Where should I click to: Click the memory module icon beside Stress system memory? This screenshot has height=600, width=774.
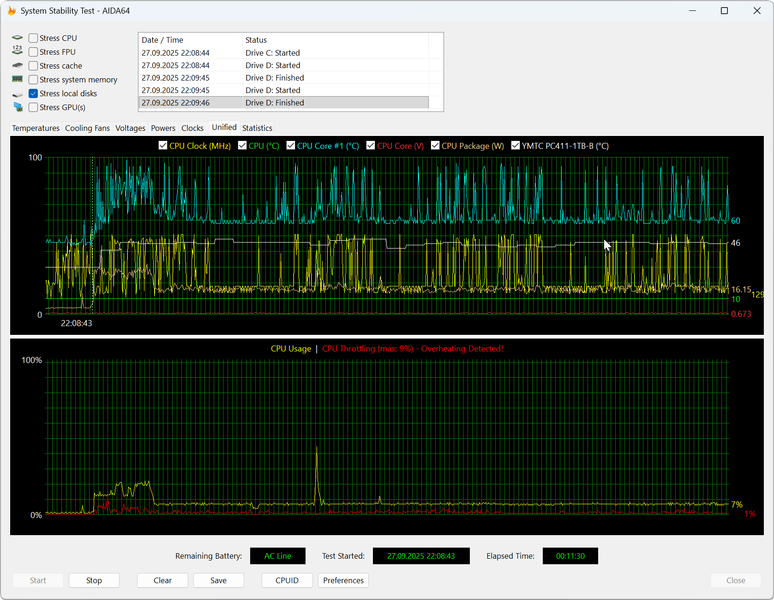click(x=17, y=80)
